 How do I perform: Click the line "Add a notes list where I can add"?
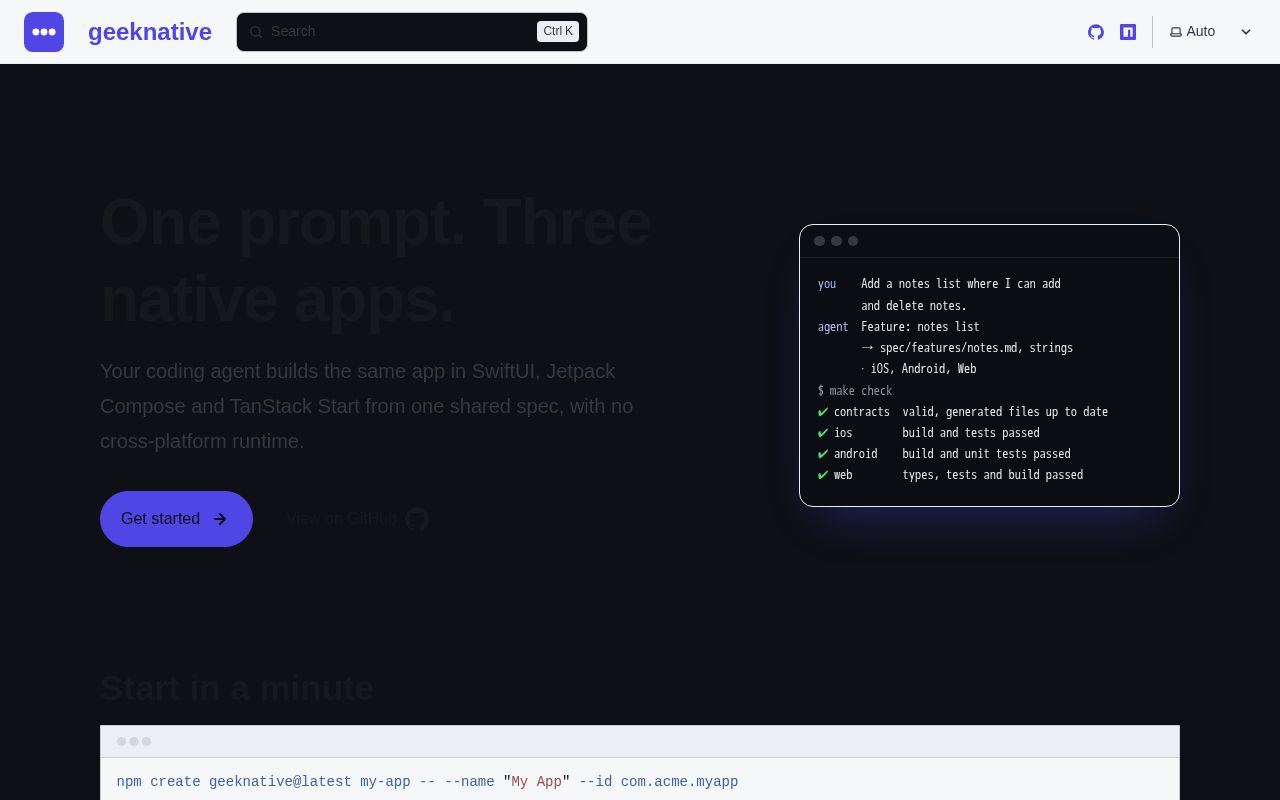[961, 284]
